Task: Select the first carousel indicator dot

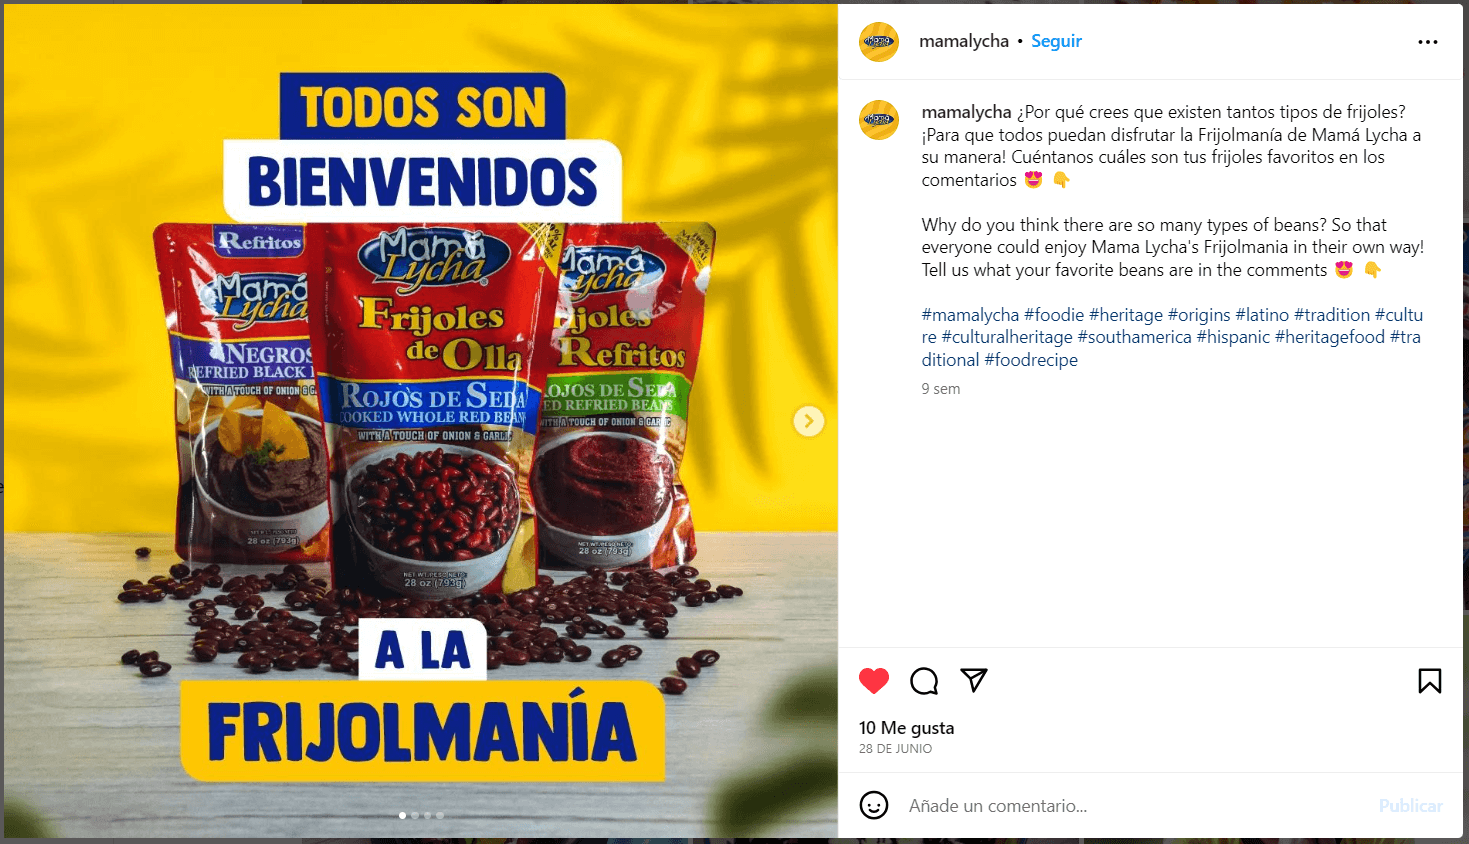Action: coord(403,815)
